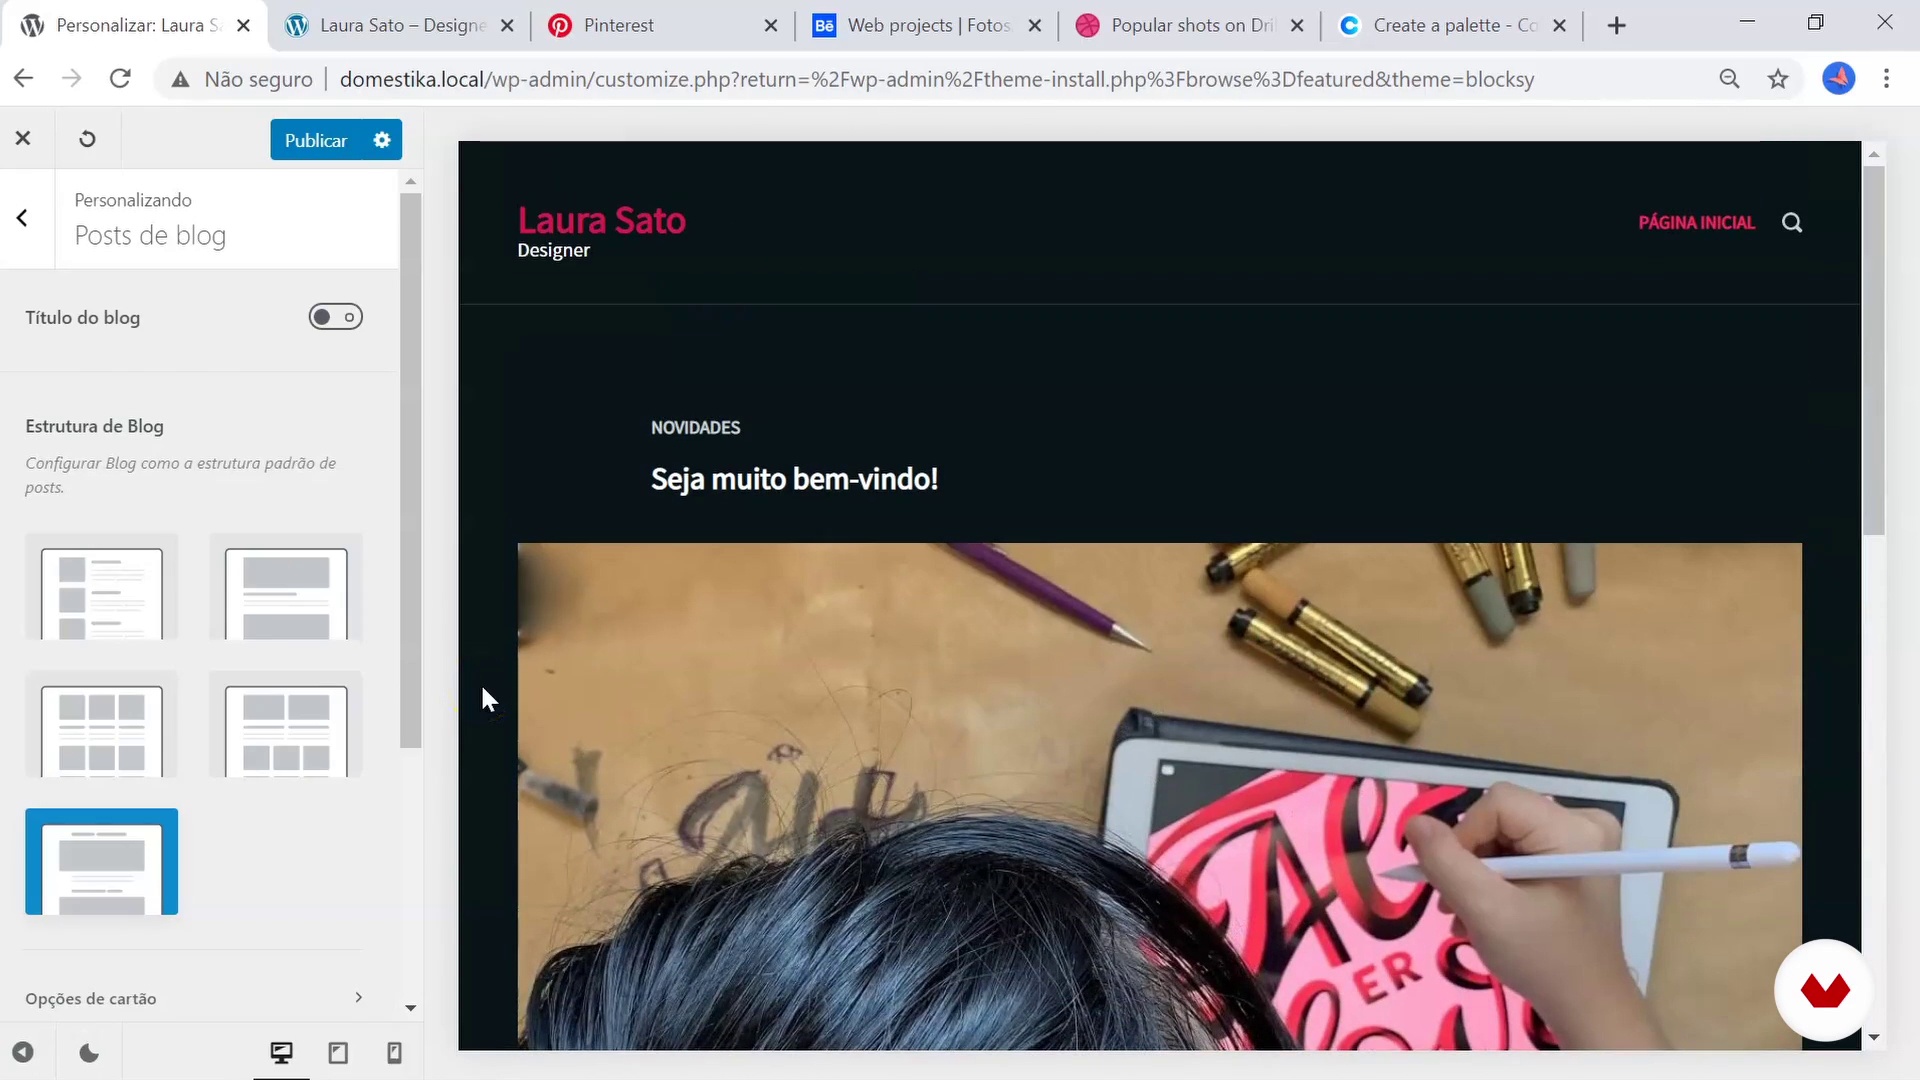Screen dimensions: 1920x1080
Task: Toggle dark mode moon icon
Action: (89, 1052)
